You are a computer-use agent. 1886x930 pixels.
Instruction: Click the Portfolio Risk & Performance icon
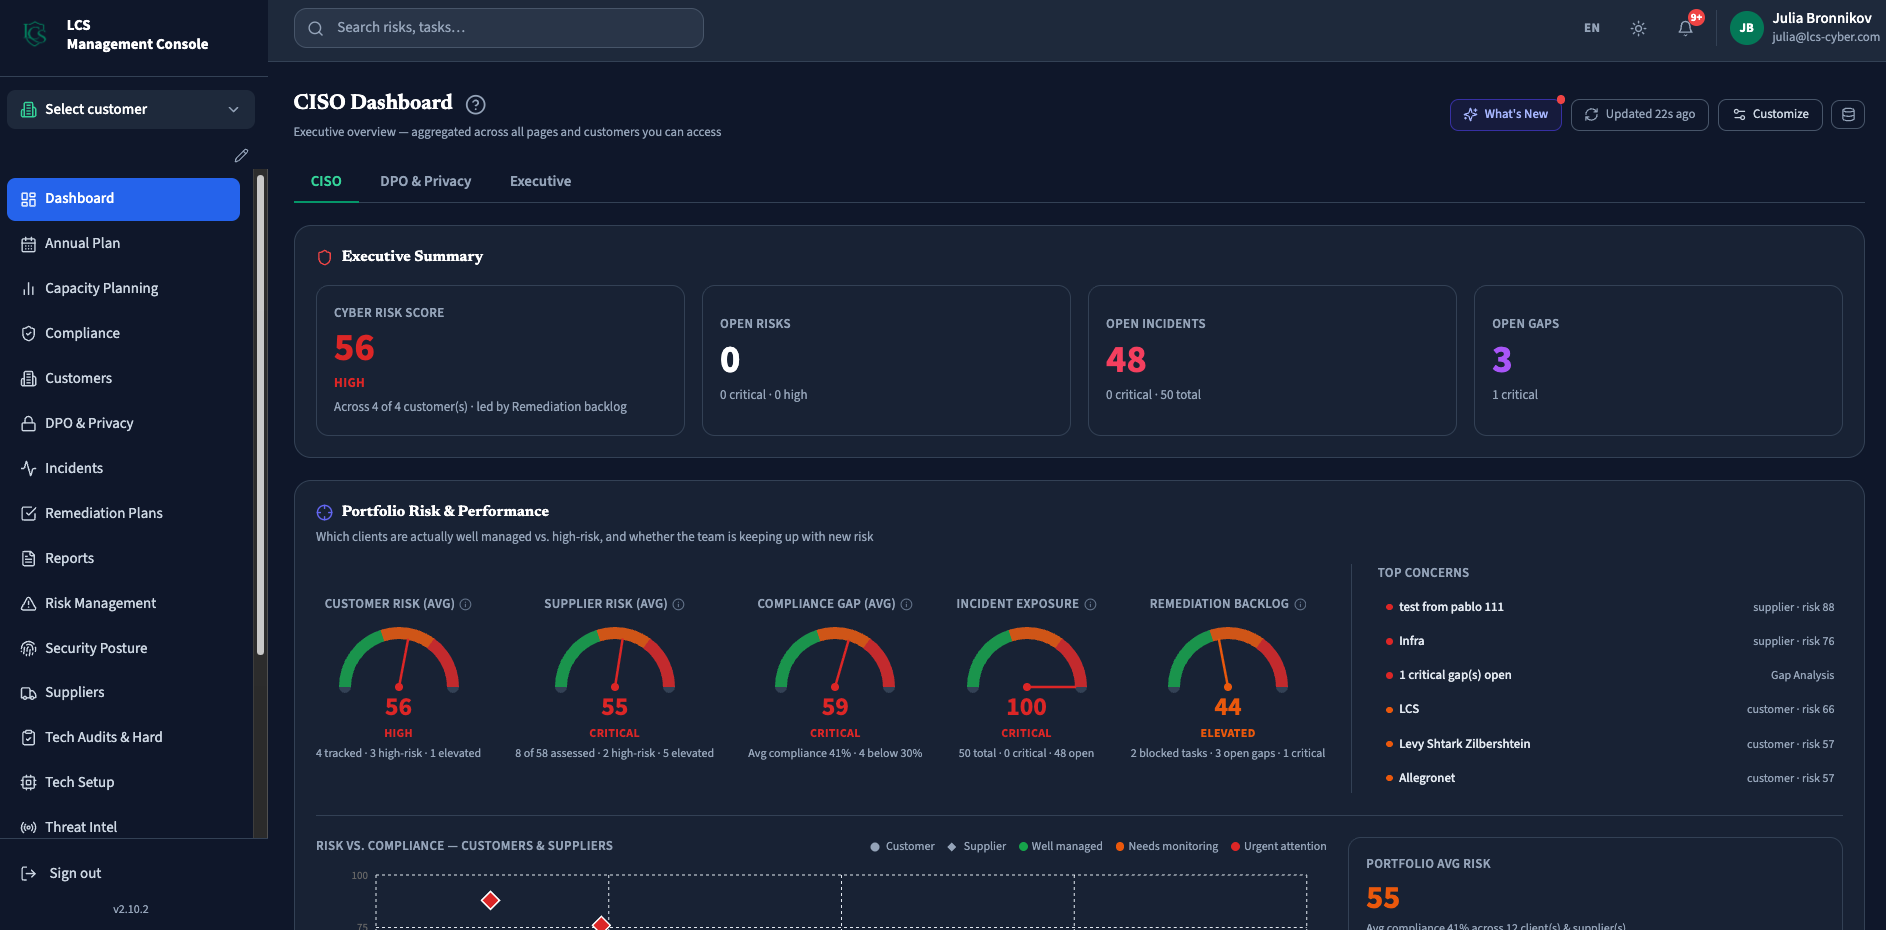(324, 512)
